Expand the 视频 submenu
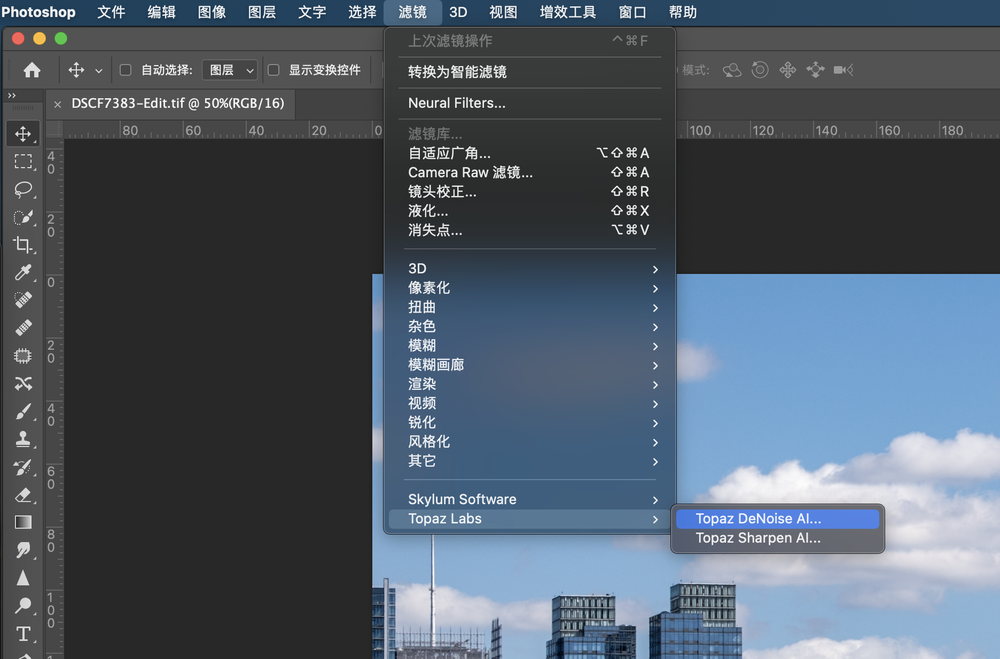The width and height of the screenshot is (1000, 659). click(531, 403)
